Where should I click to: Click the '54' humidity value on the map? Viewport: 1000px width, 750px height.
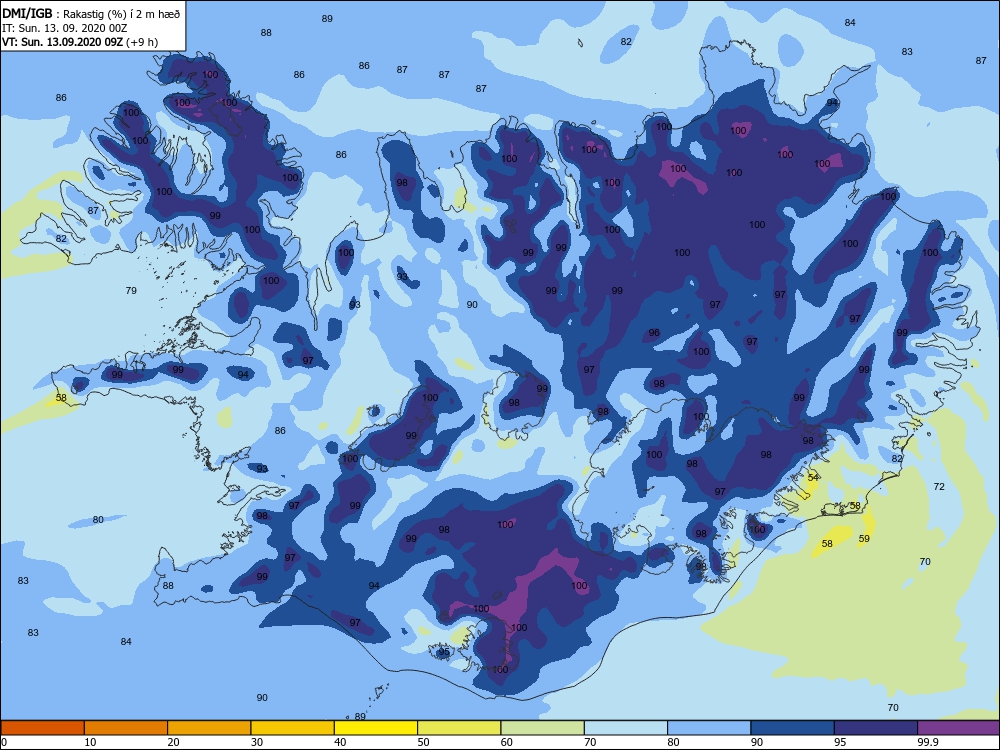(x=813, y=477)
